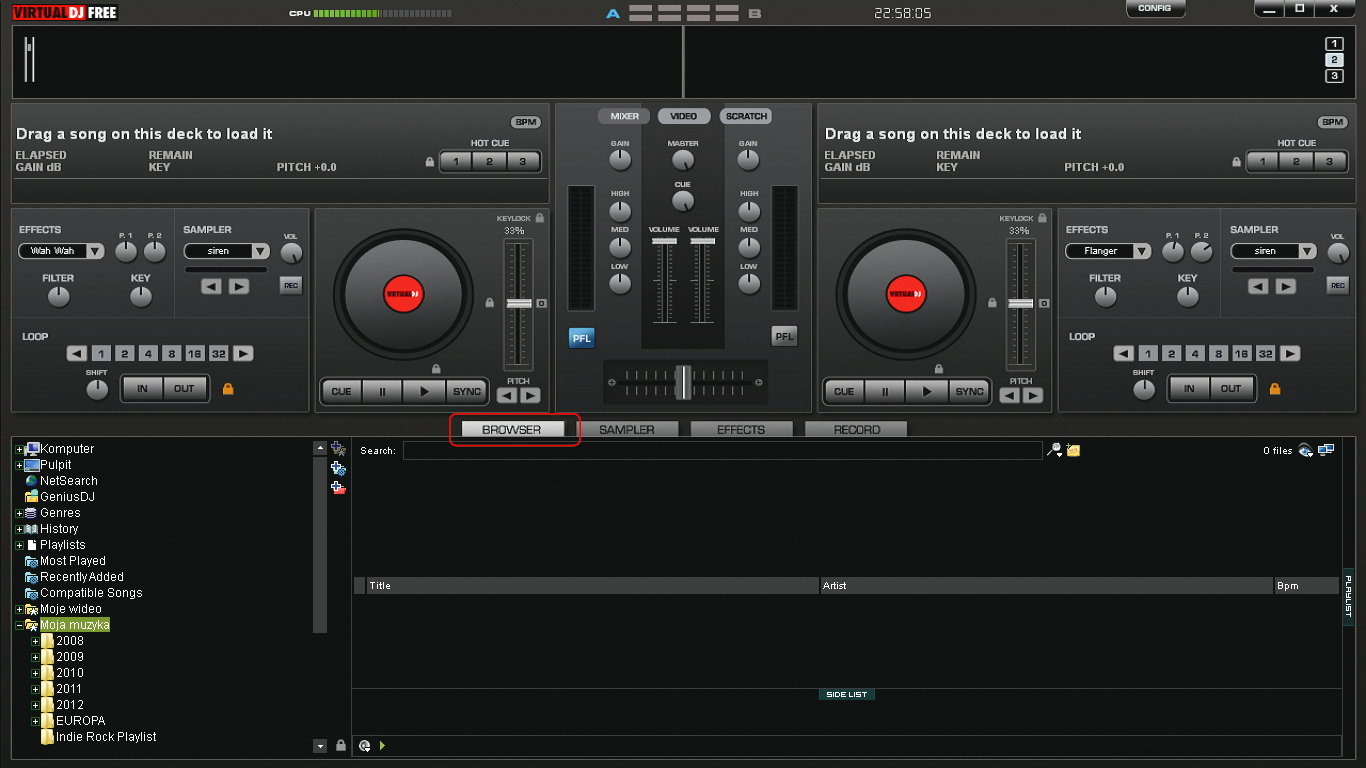Click the crossfader handle
The image size is (1366, 768).
click(683, 382)
